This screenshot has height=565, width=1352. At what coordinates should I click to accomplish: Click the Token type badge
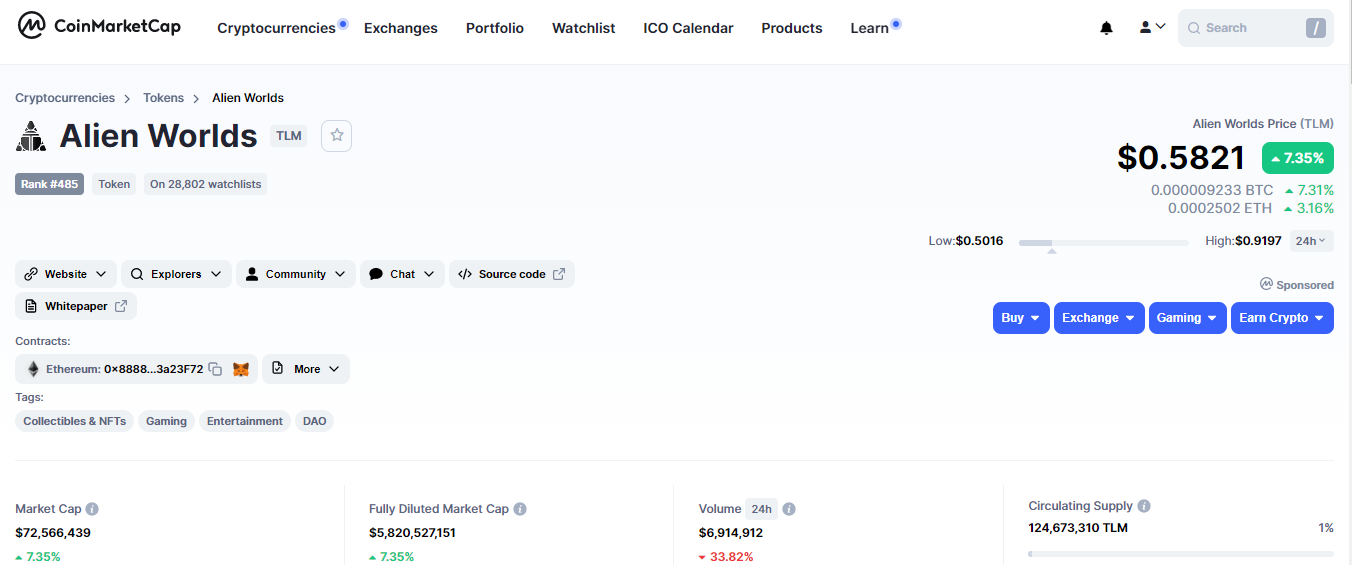[114, 184]
